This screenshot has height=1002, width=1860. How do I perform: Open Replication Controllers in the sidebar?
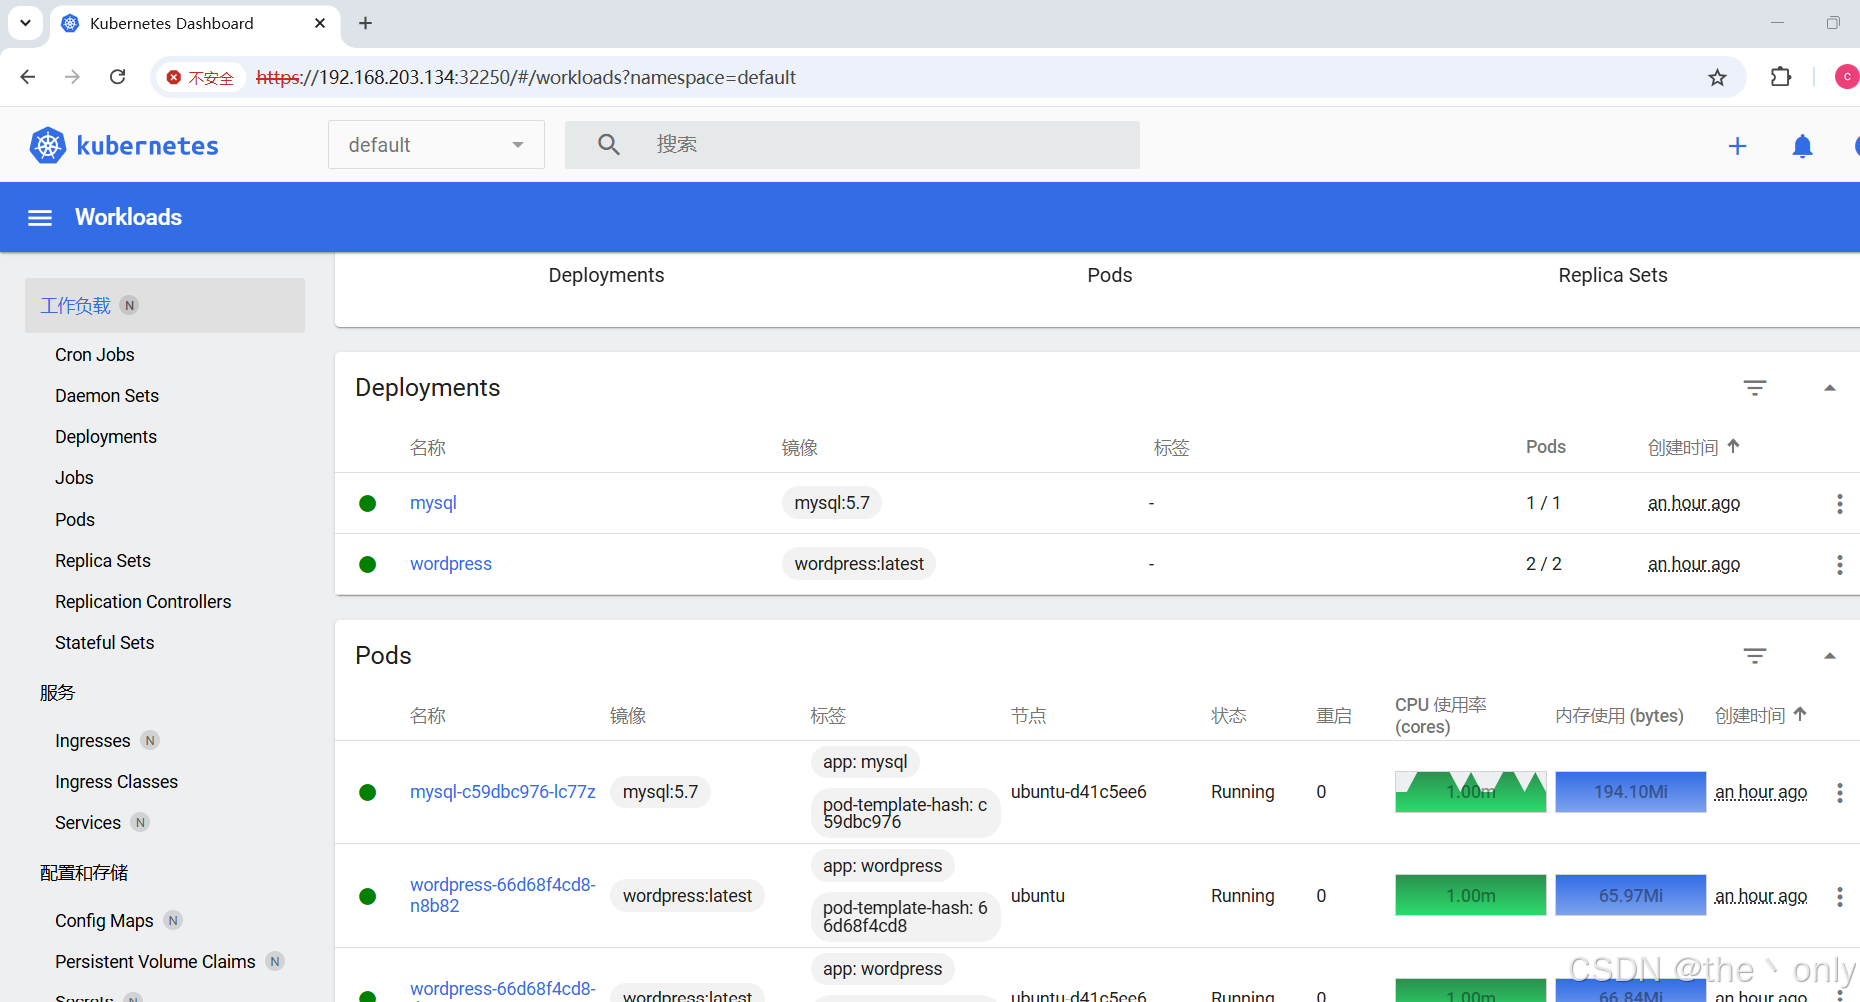143,602
